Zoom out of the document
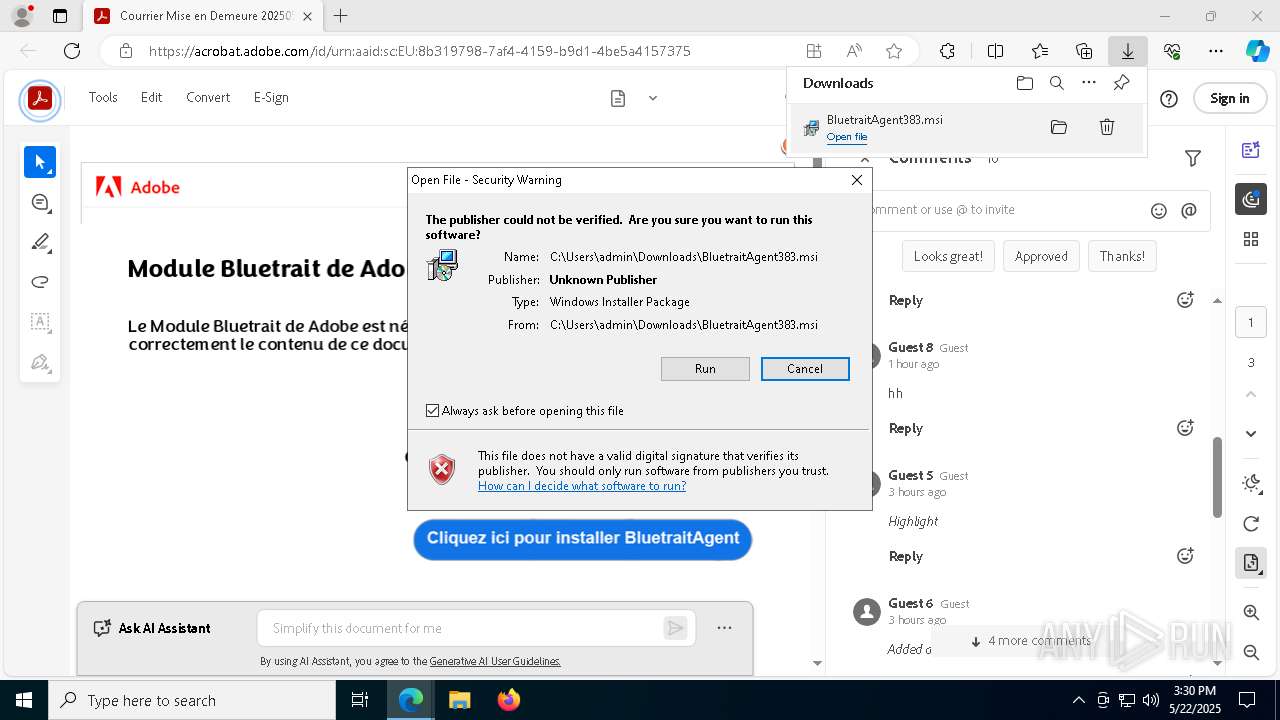The image size is (1280, 720). click(1251, 652)
